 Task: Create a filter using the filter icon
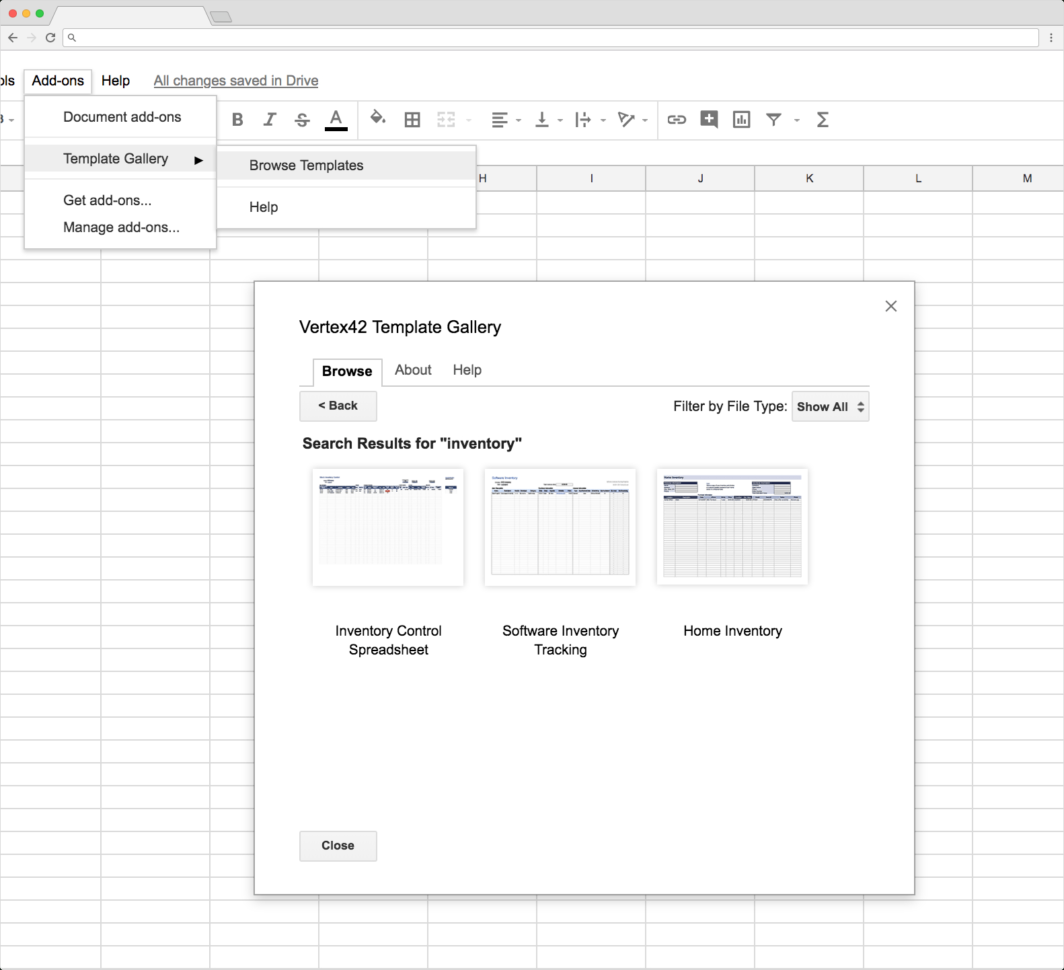coord(773,119)
